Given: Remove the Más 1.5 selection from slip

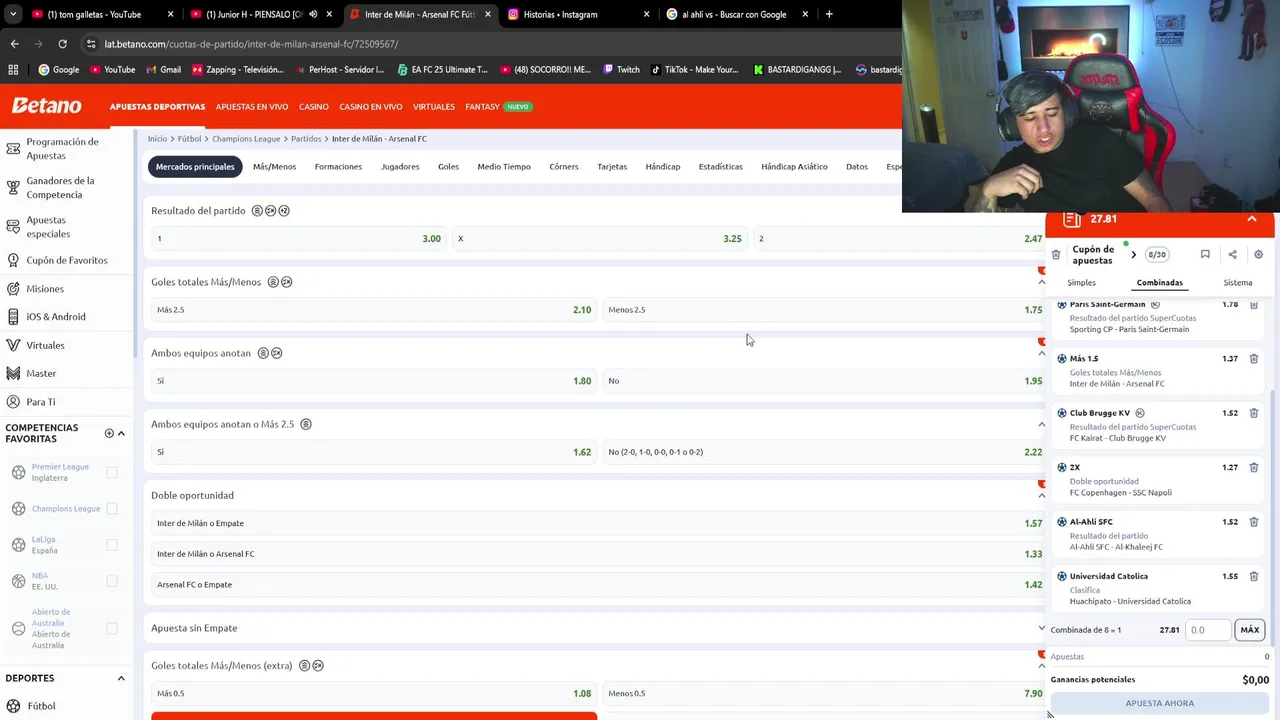Looking at the screenshot, I should click(1253, 359).
